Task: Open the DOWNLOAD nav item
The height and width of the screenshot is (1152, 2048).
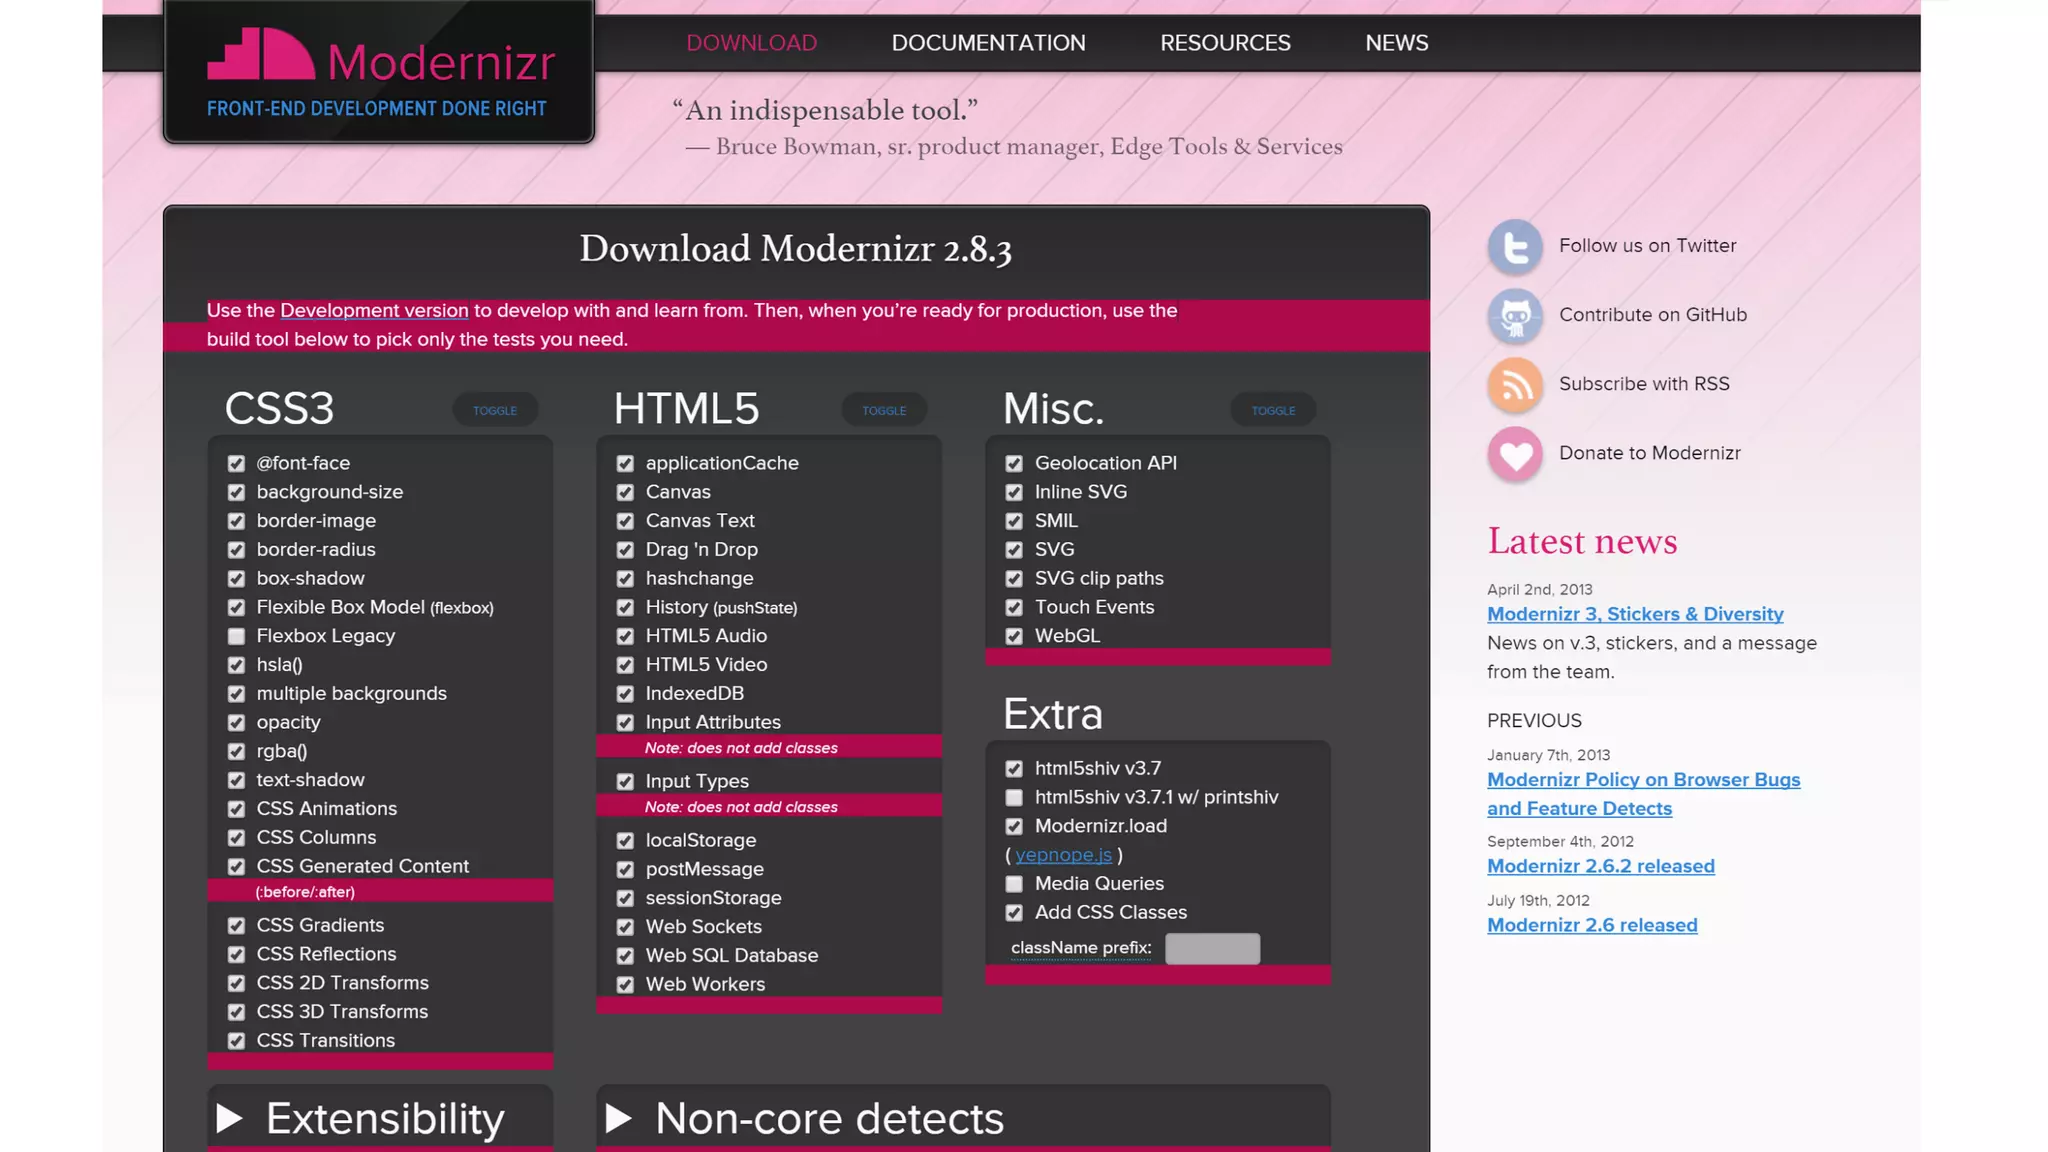Action: click(x=752, y=43)
